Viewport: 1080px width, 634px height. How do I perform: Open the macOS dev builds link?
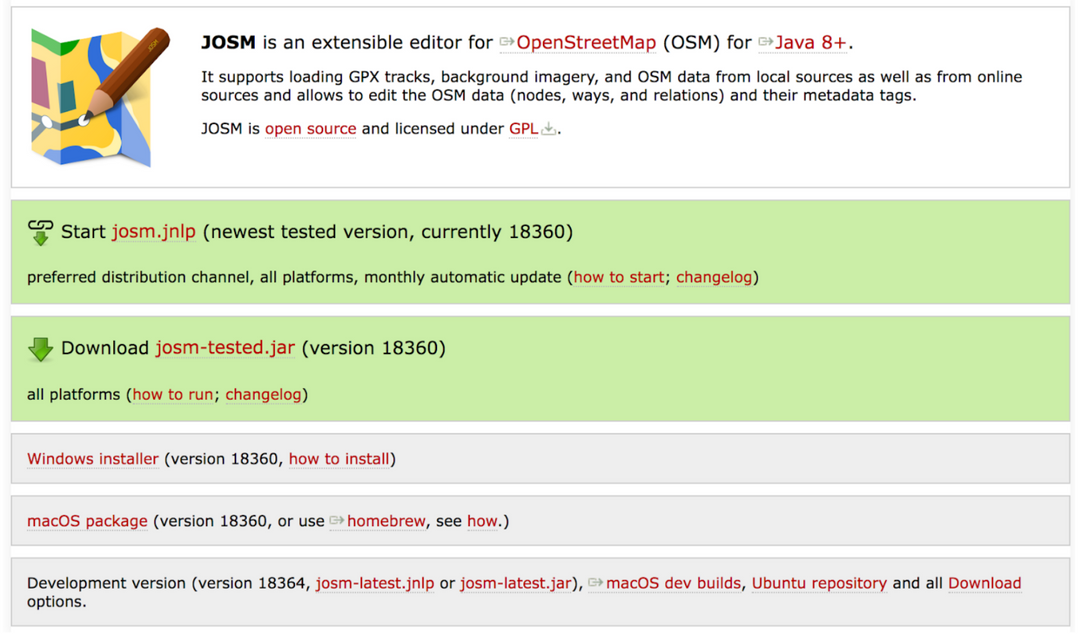674,583
